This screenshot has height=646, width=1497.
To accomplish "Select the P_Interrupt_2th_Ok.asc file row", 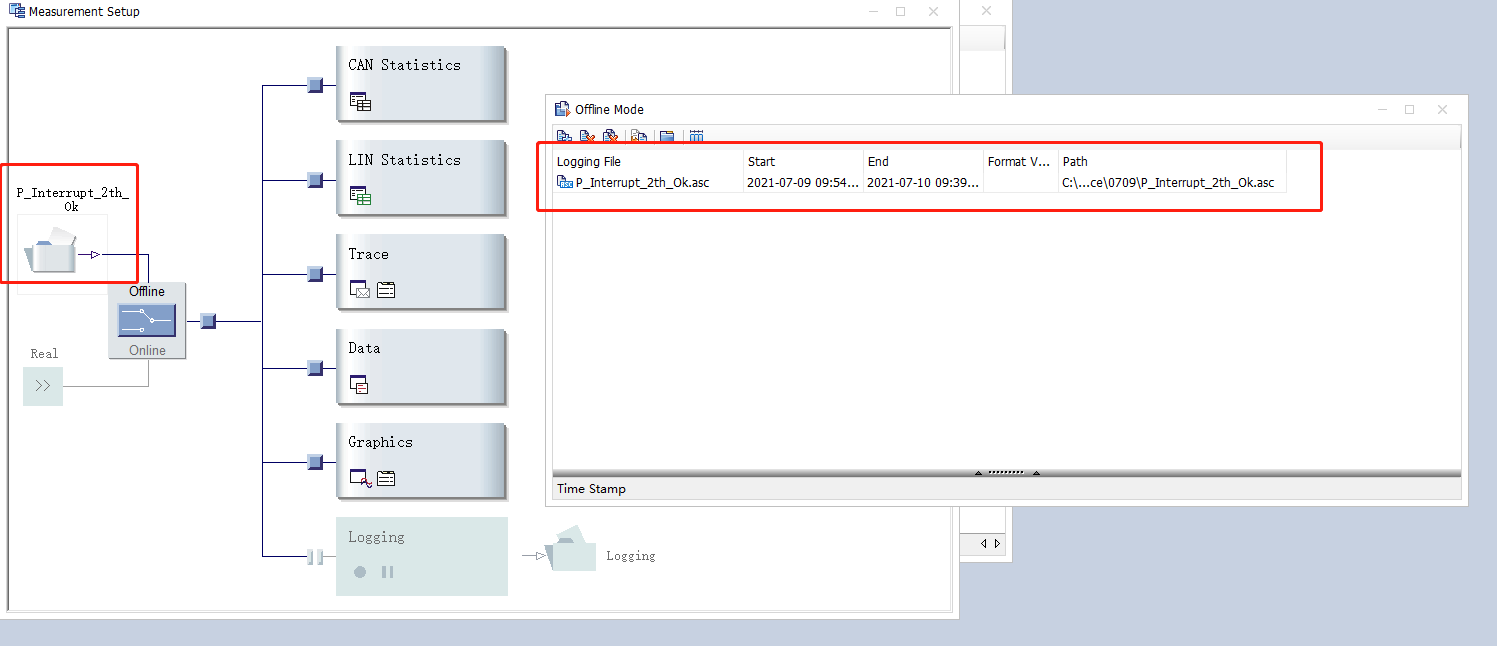I will coord(919,182).
